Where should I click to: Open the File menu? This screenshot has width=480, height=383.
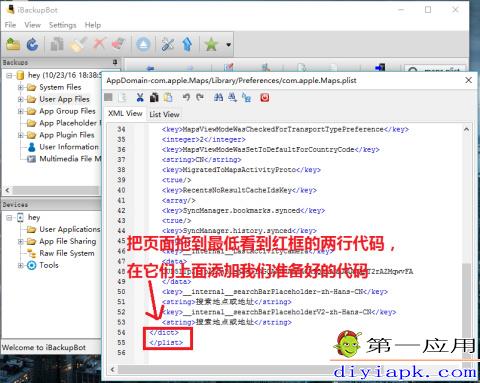[10, 25]
